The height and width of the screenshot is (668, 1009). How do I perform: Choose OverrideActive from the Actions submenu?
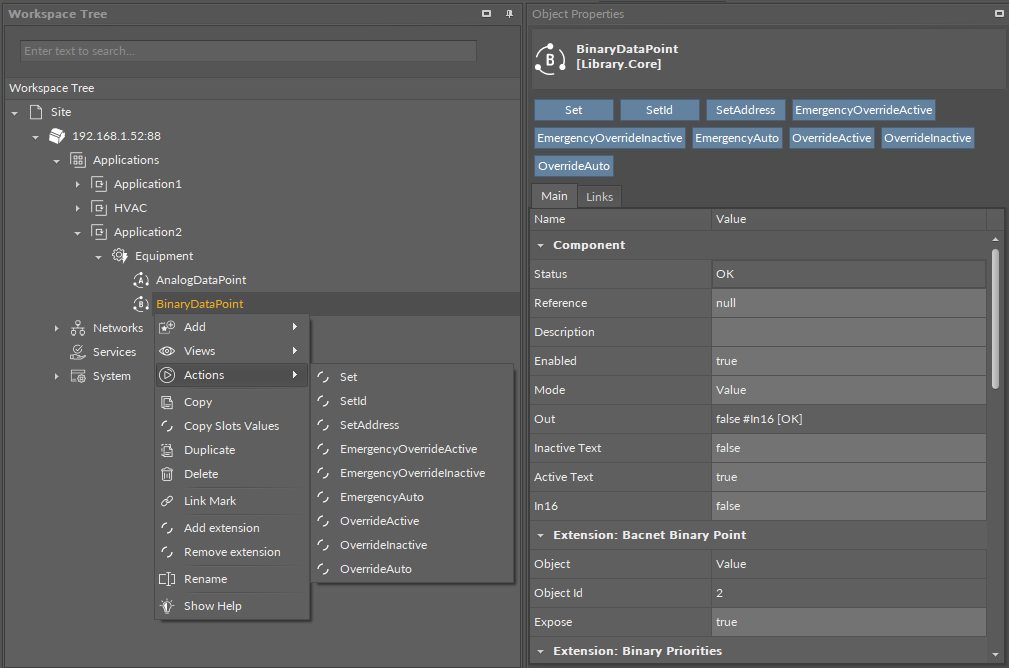pyautogui.click(x=379, y=521)
